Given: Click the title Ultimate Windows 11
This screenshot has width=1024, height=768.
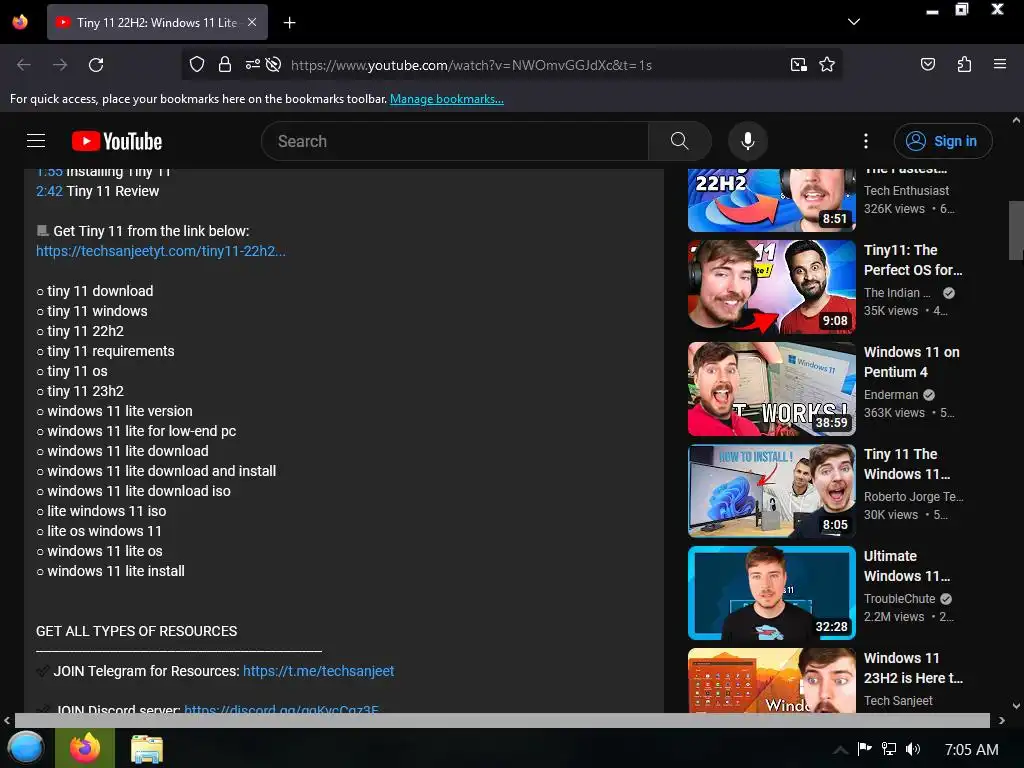Looking at the screenshot, I should click(x=906, y=566).
